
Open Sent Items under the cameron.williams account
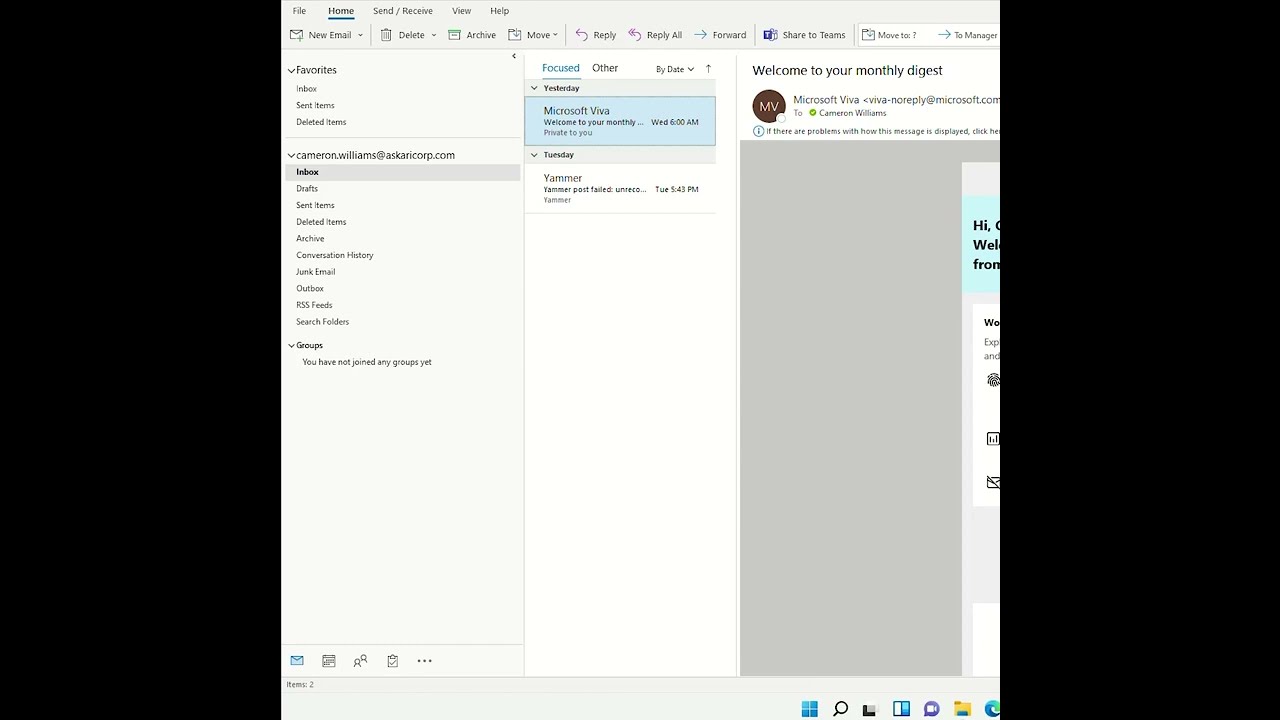point(315,205)
